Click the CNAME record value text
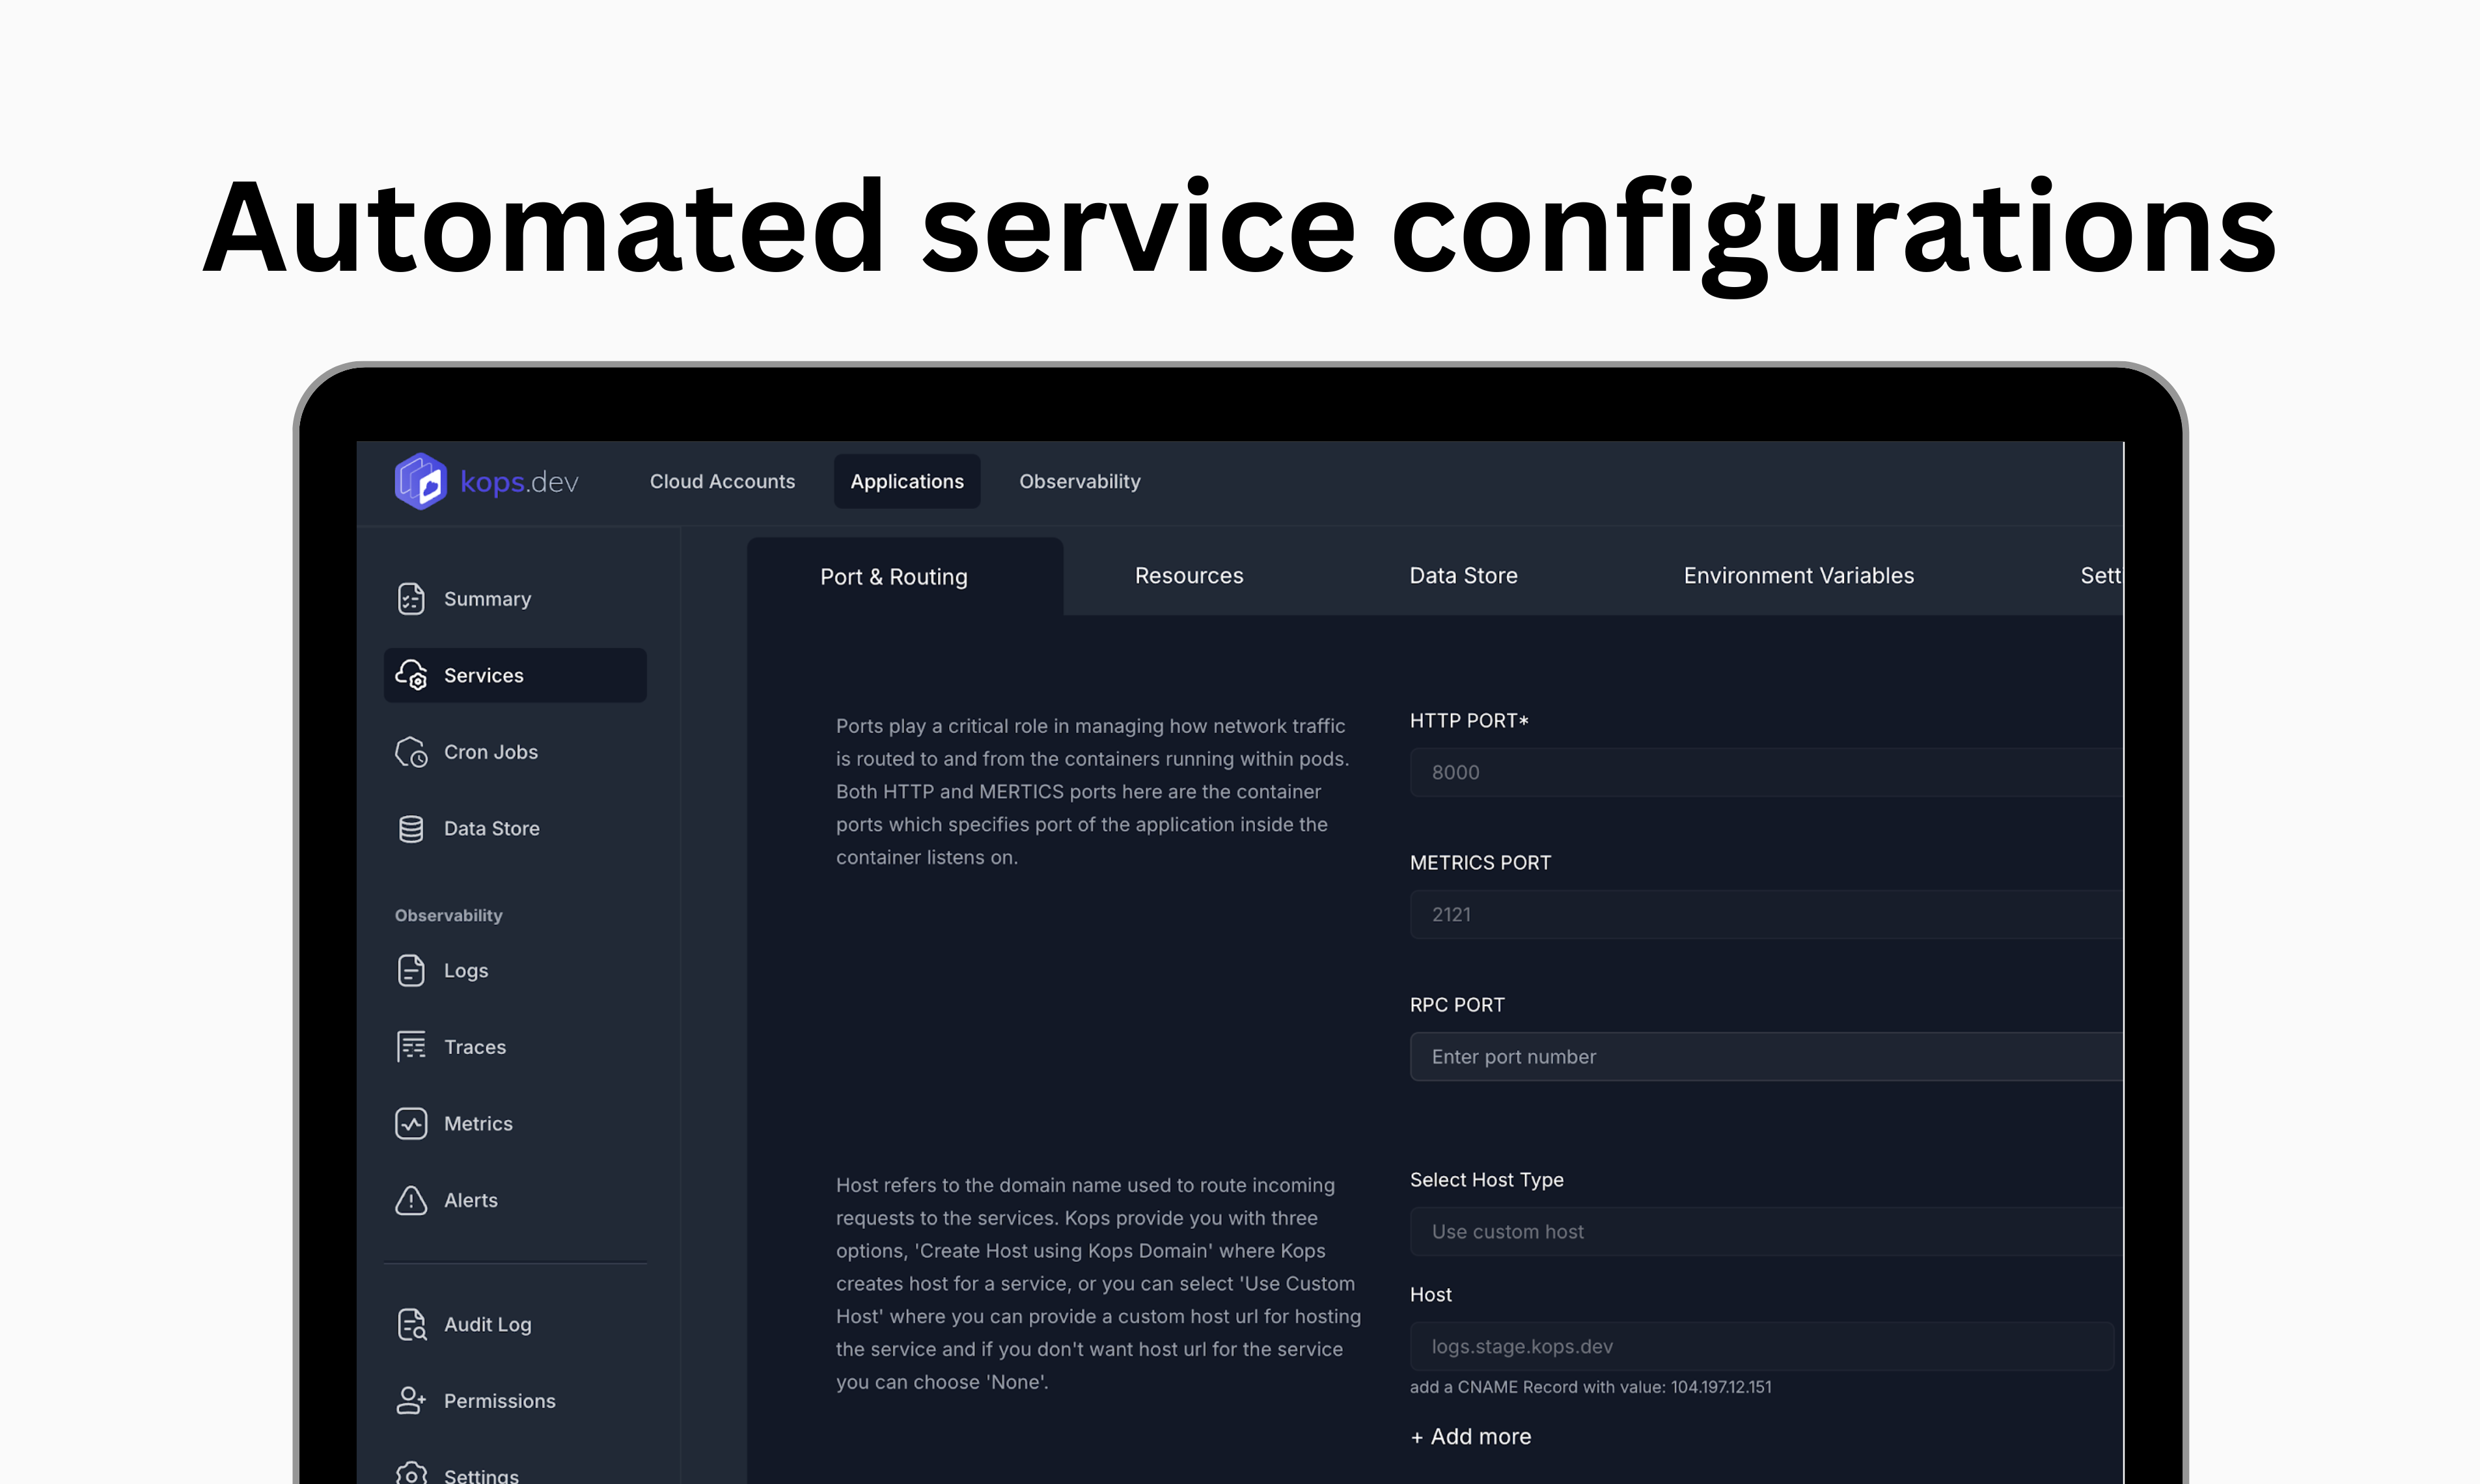Image resolution: width=2480 pixels, height=1484 pixels. [1590, 1387]
